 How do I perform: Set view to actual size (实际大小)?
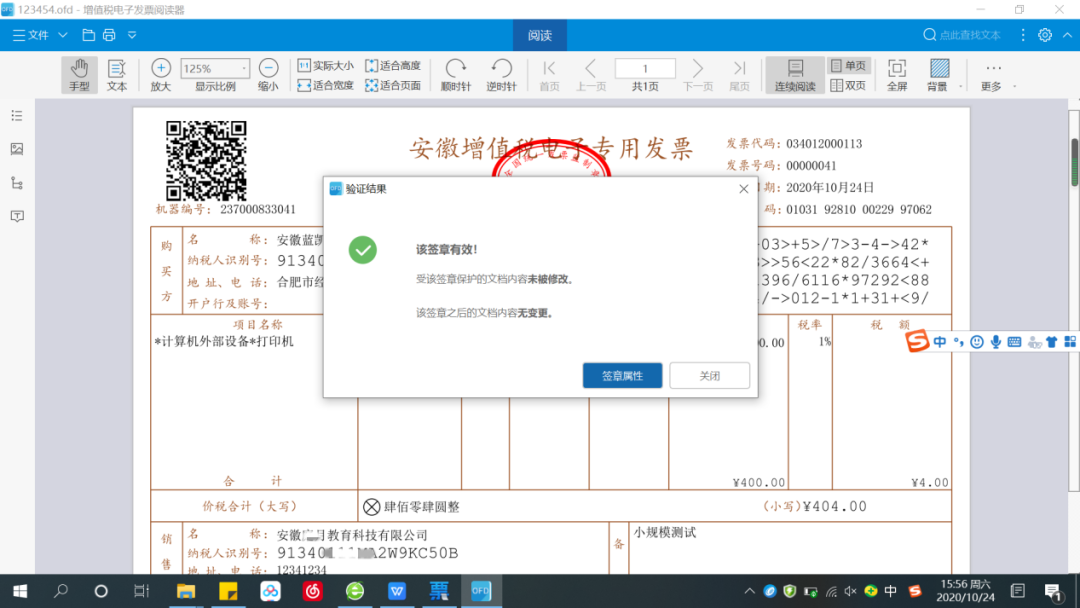pos(325,65)
